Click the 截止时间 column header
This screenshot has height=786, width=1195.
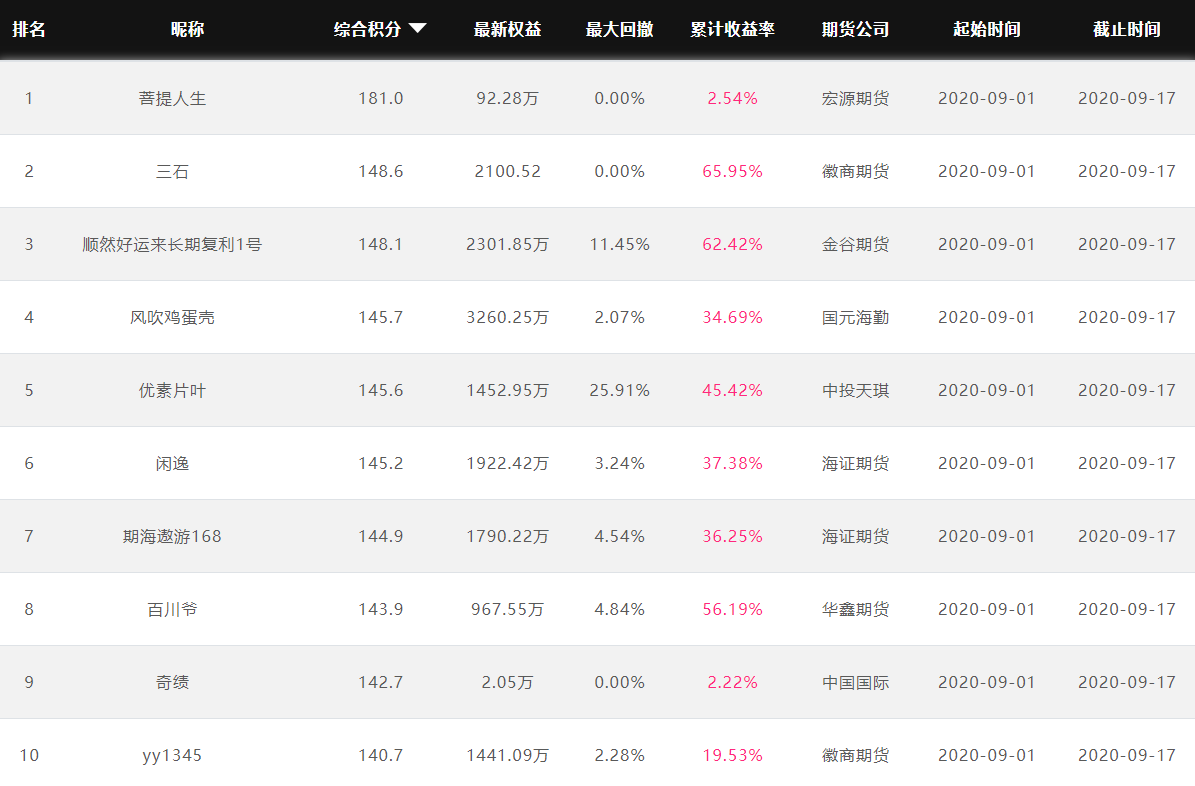1126,29
